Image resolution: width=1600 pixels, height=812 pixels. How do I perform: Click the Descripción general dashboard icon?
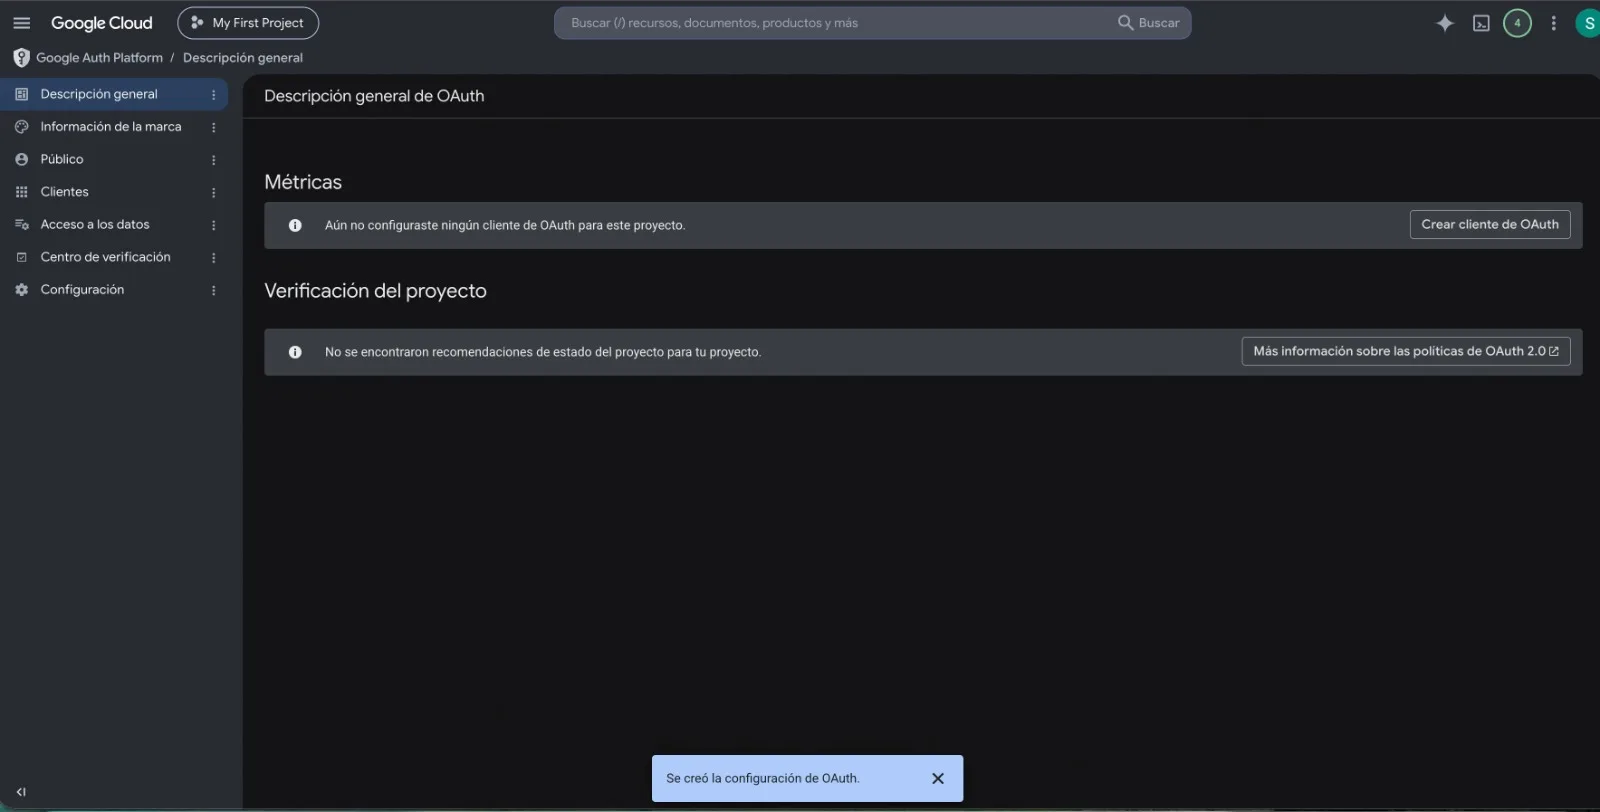pos(21,94)
